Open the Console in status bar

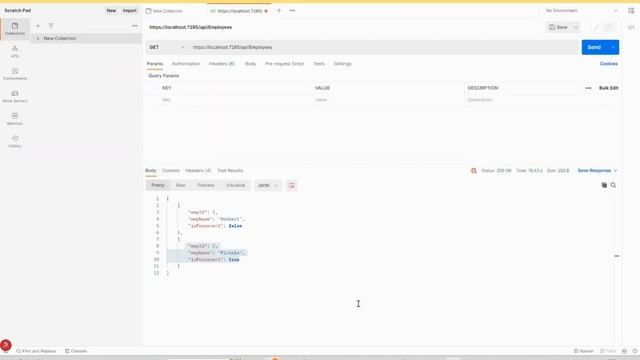click(76, 351)
